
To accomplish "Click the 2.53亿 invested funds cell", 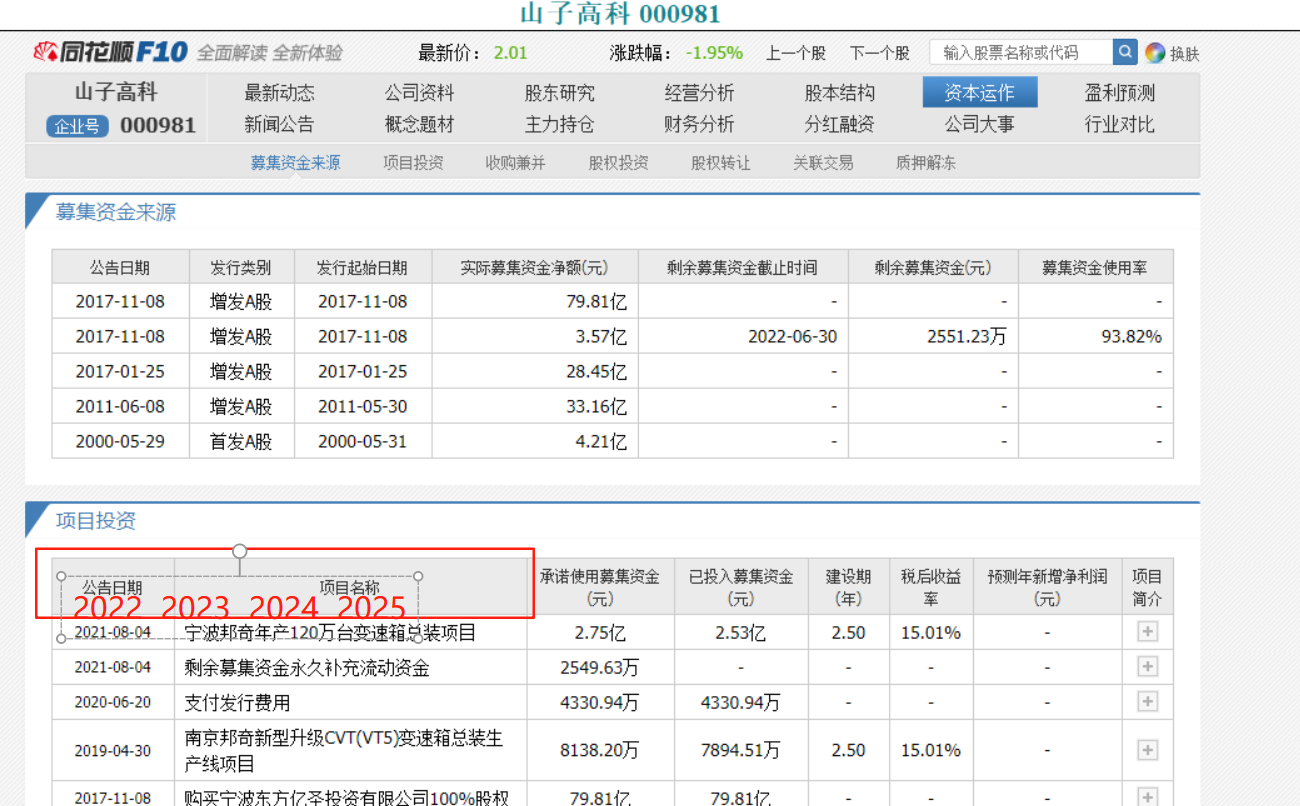I will point(740,633).
